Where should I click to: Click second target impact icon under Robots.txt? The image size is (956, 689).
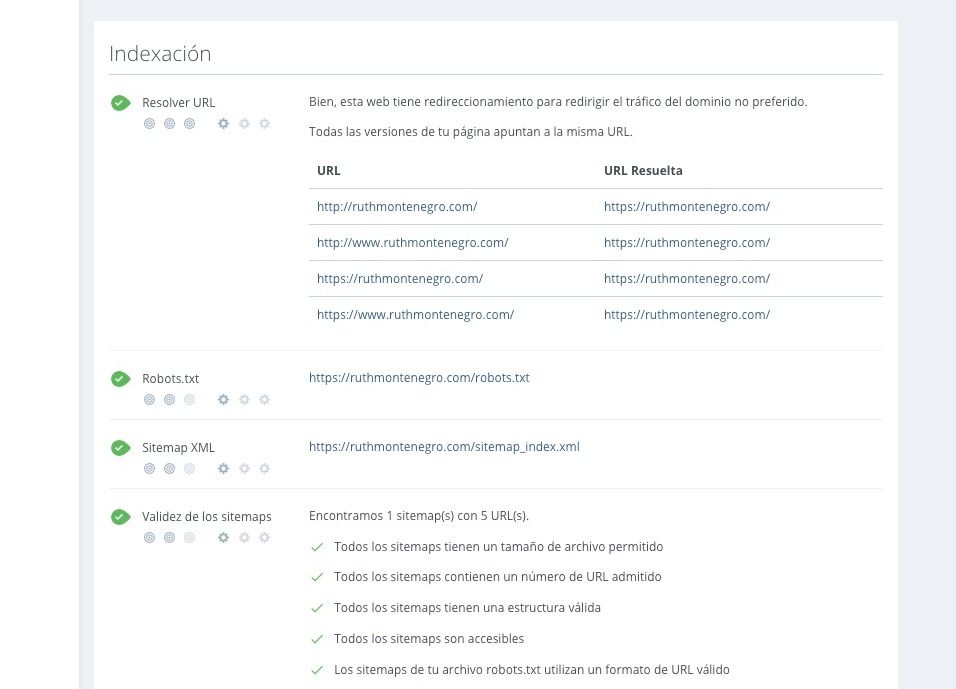(x=169, y=399)
